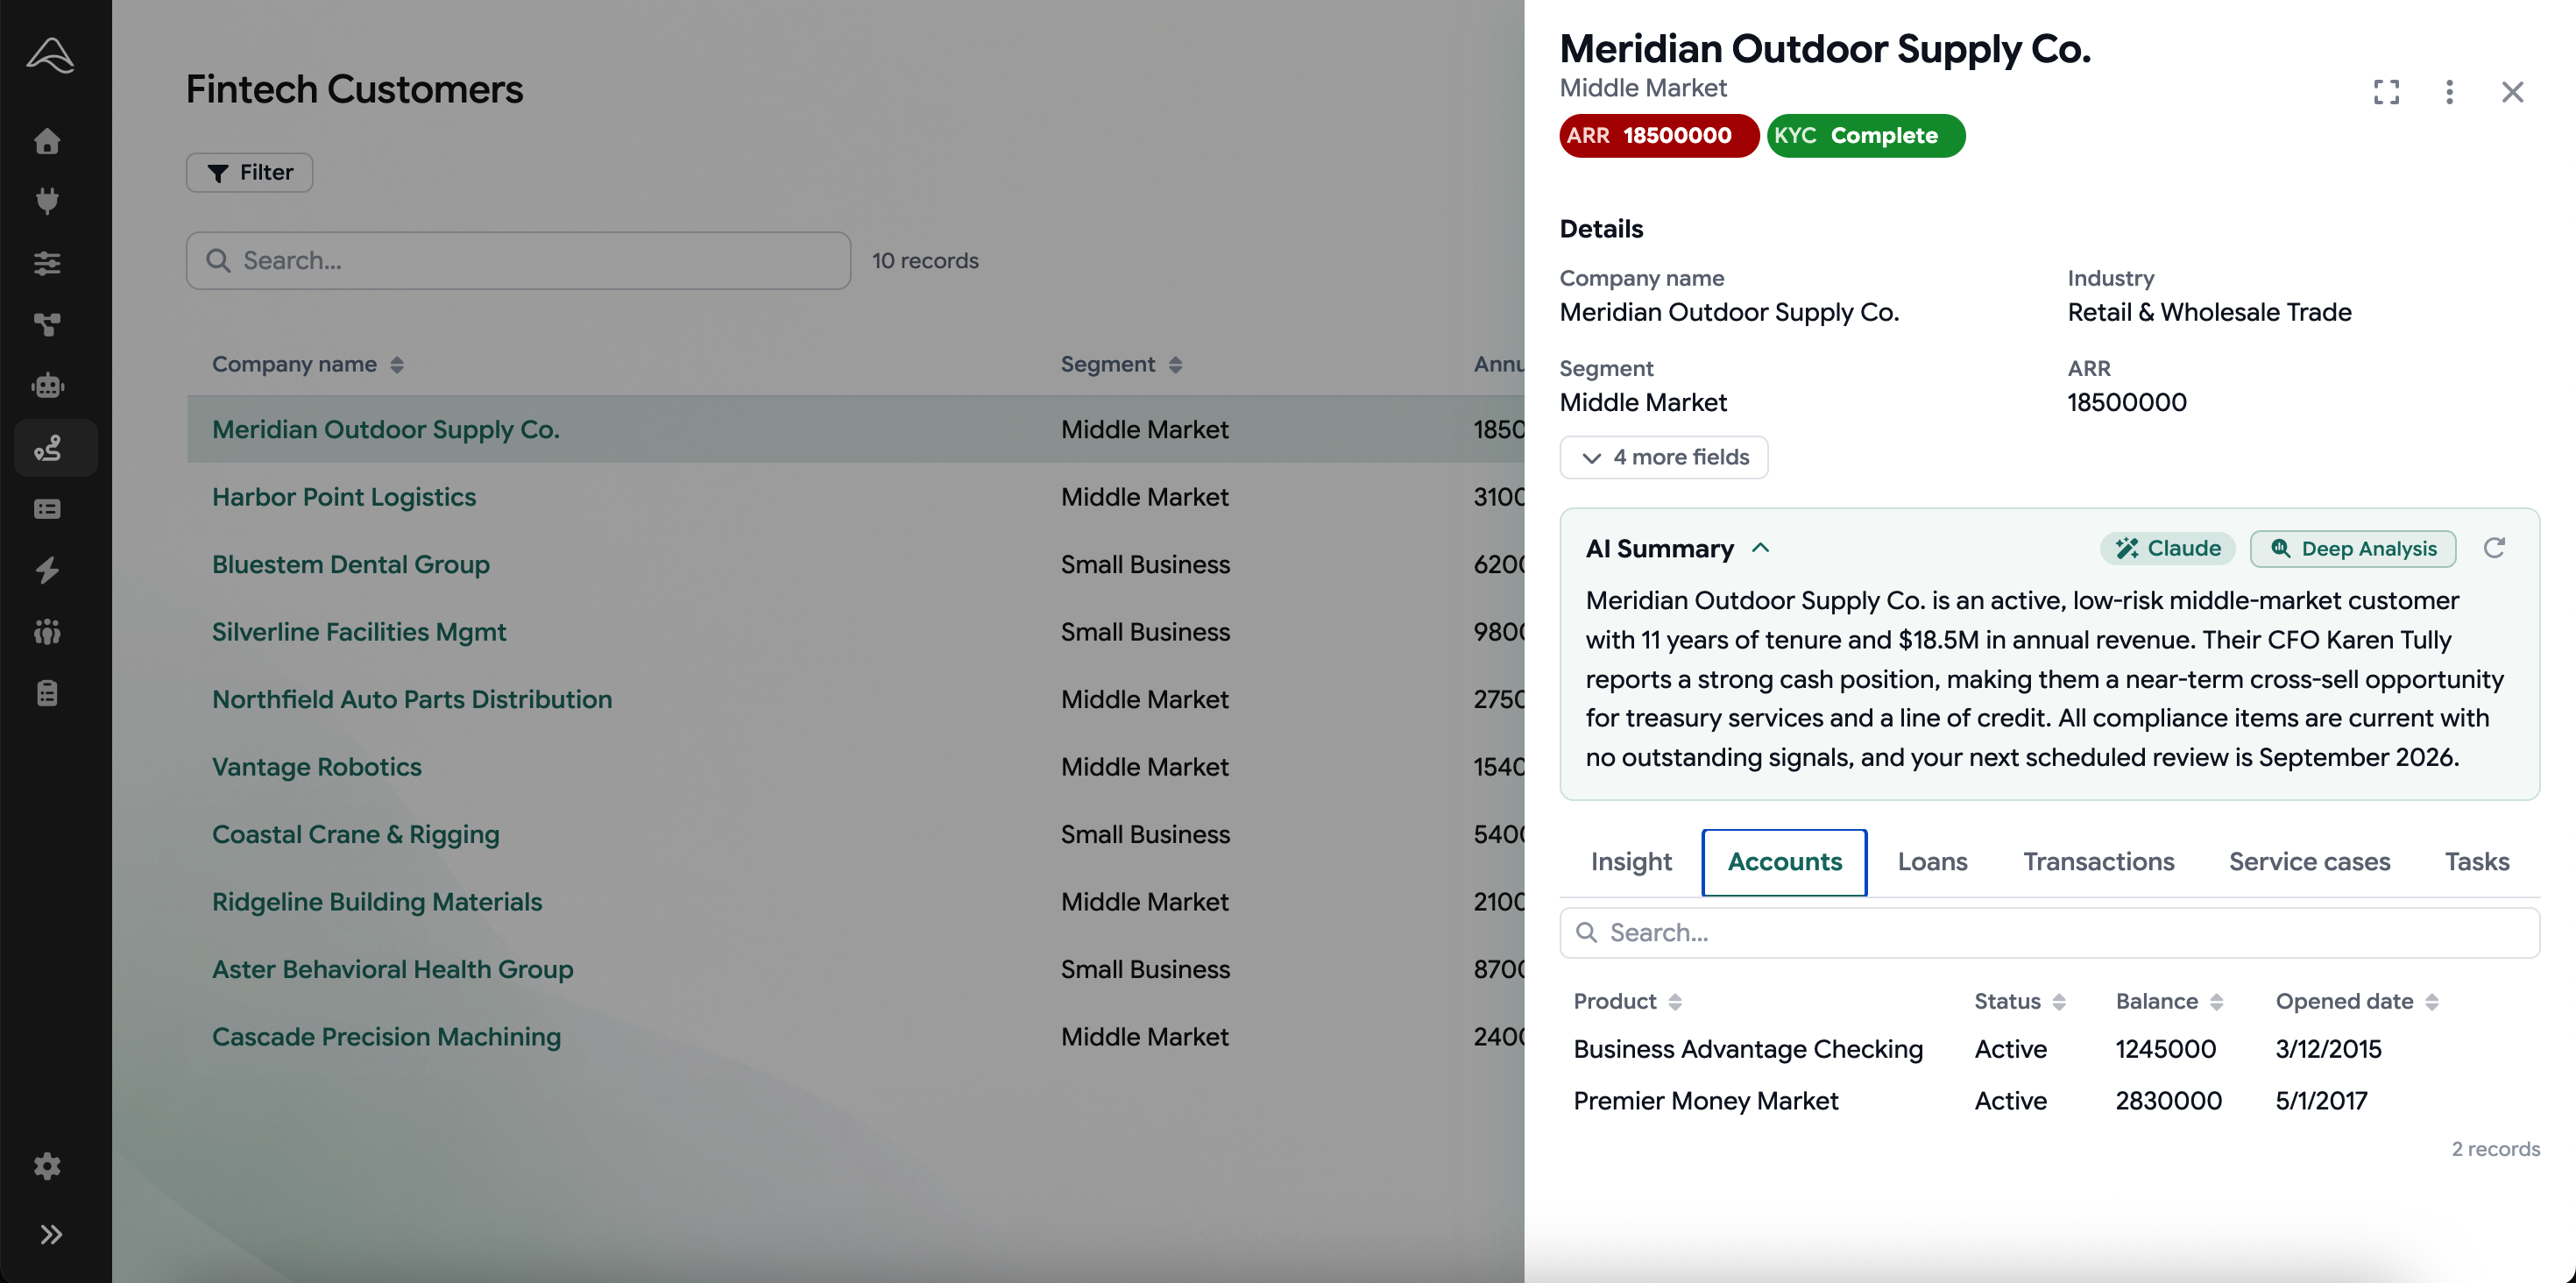Image resolution: width=2576 pixels, height=1283 pixels.
Task: Expand sidebar with double chevron
Action: click(51, 1234)
